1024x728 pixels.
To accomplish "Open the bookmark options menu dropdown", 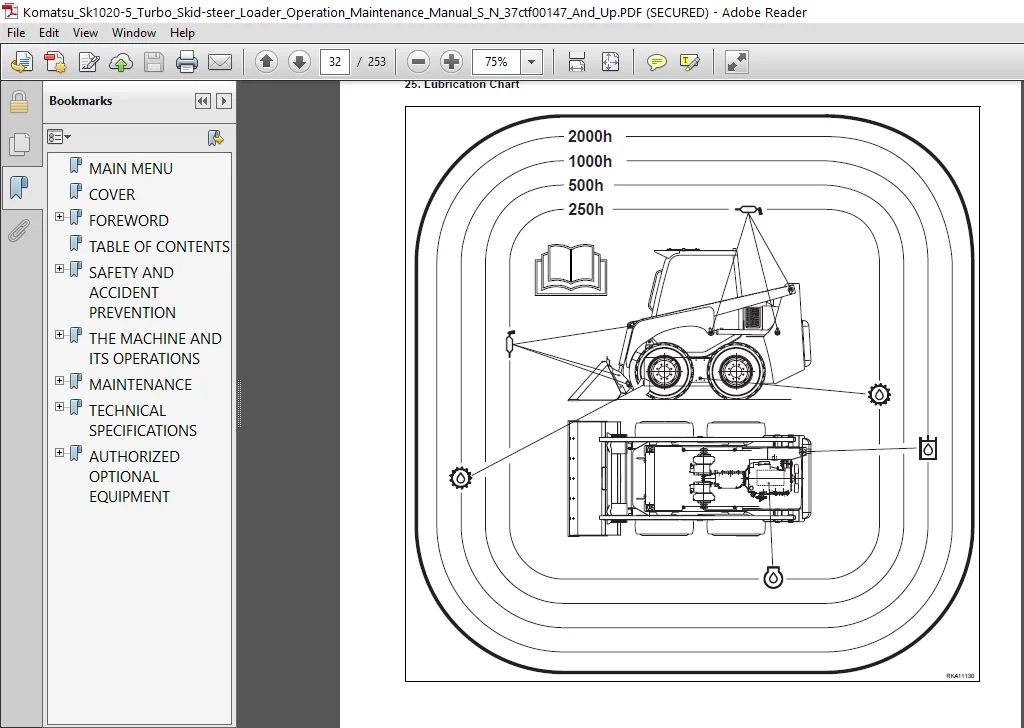I will point(59,137).
